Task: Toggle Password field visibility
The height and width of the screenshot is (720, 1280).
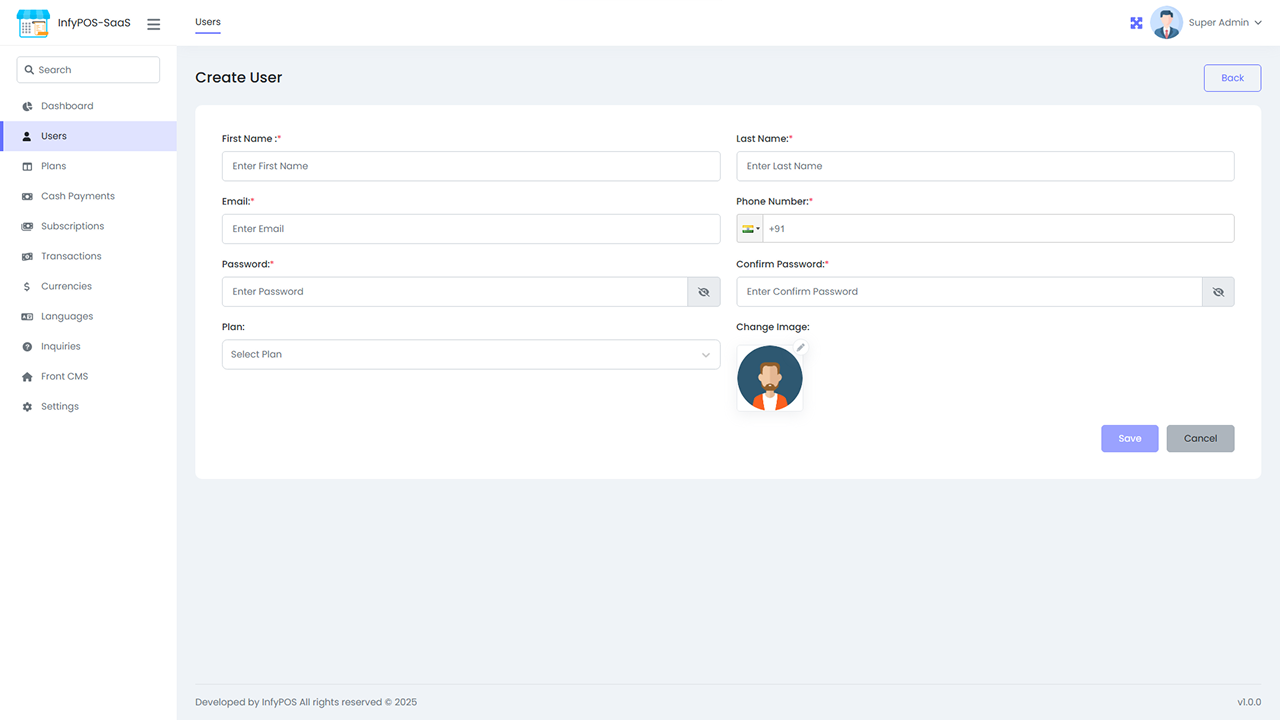Action: (x=704, y=291)
